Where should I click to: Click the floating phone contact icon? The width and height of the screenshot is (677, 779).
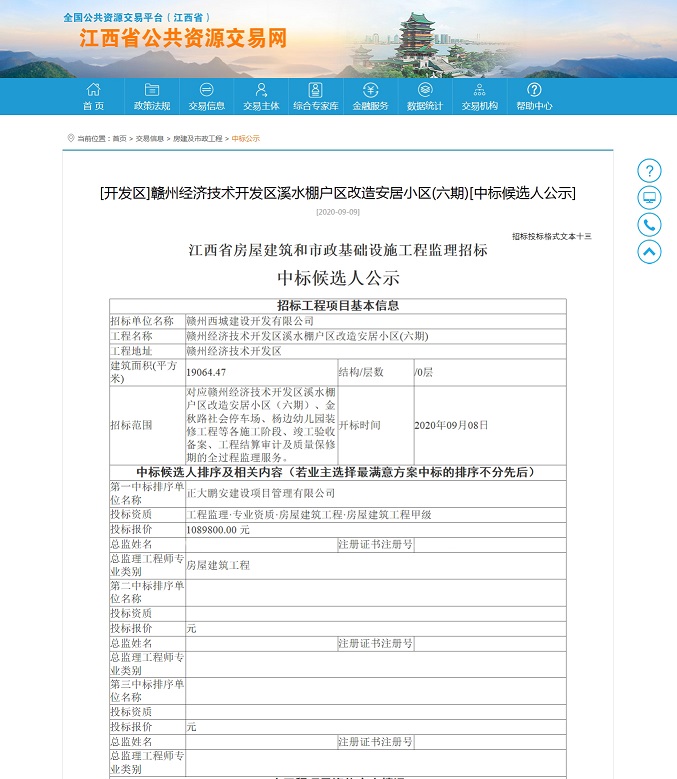649,225
